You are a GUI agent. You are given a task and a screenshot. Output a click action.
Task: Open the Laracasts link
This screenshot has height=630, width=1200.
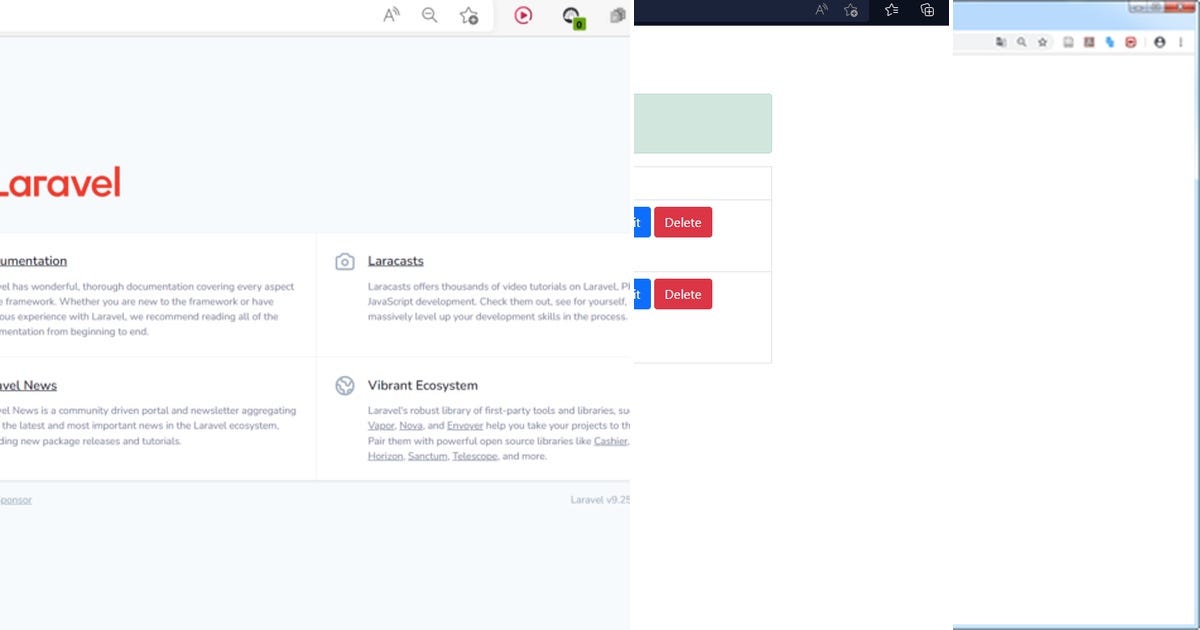(396, 260)
